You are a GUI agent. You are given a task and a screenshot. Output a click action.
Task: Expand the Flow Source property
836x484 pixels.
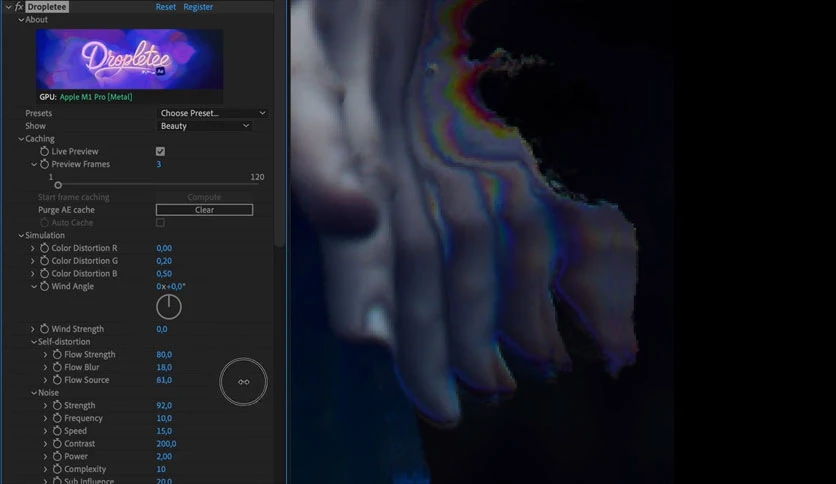tap(45, 380)
